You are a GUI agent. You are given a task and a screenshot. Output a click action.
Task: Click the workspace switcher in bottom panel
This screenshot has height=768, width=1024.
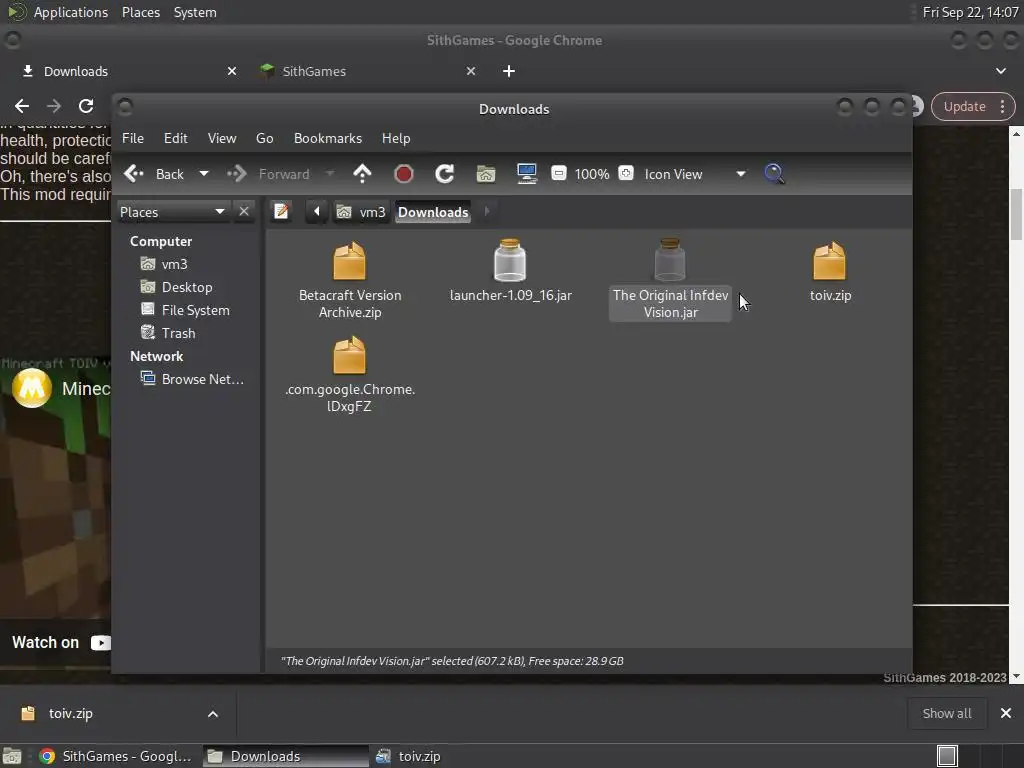pos(947,756)
